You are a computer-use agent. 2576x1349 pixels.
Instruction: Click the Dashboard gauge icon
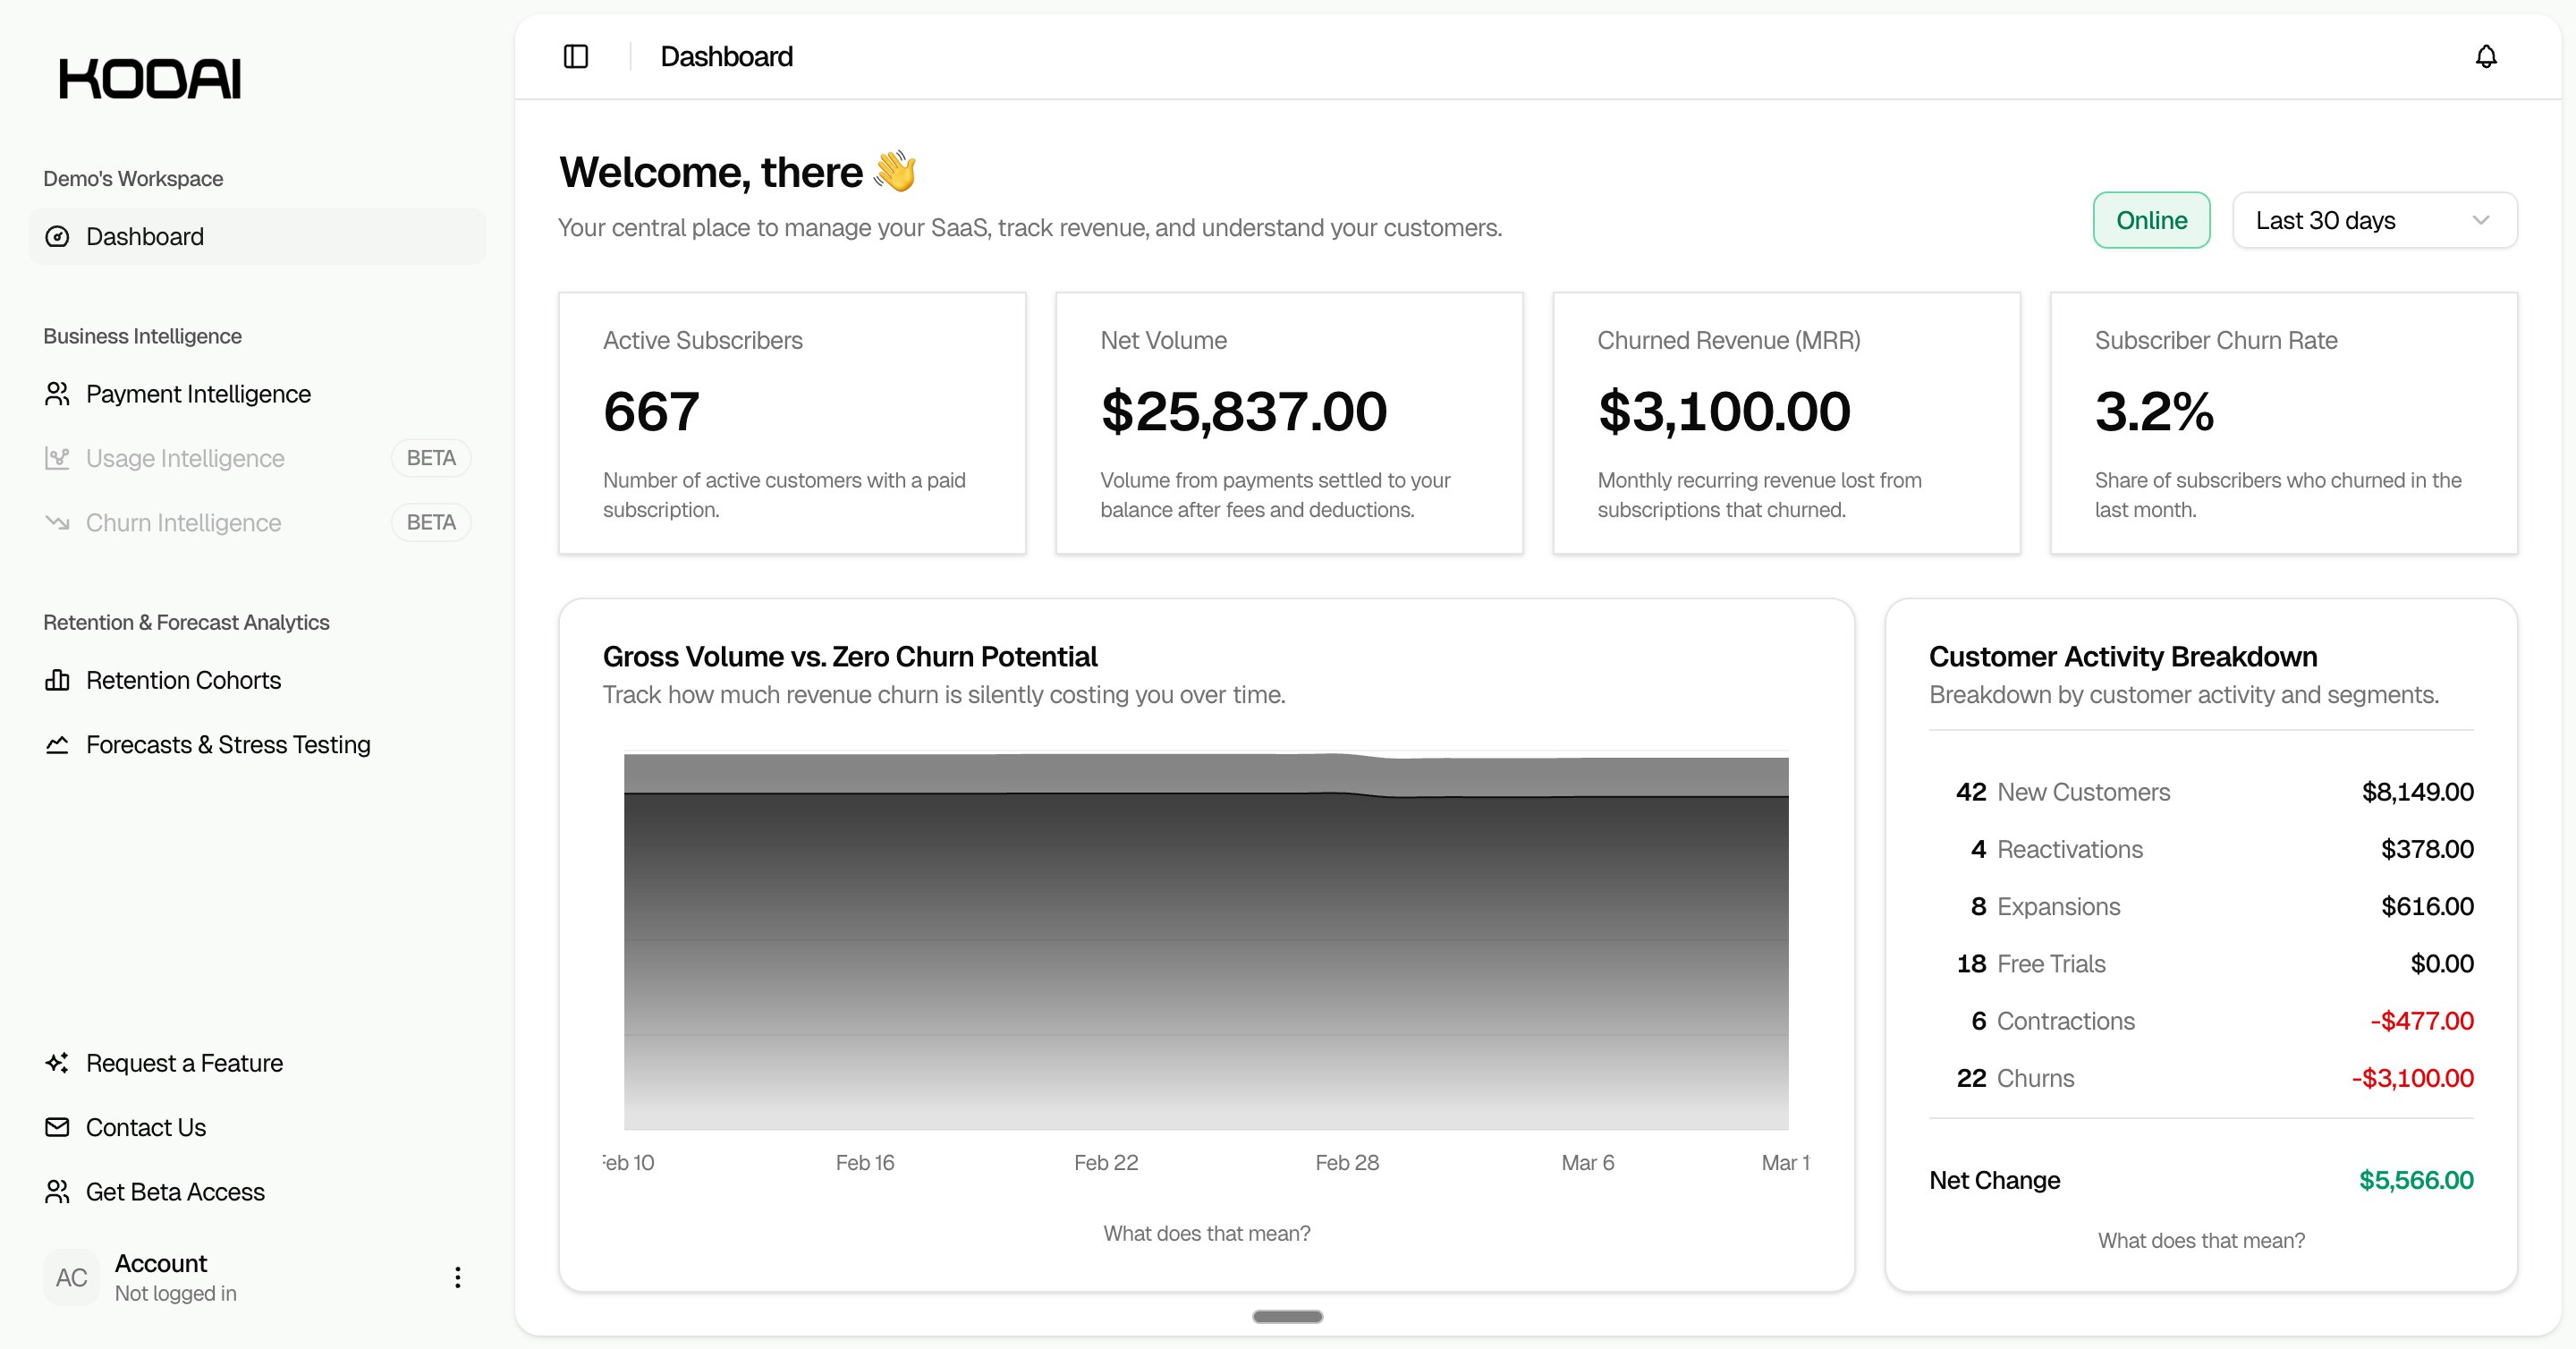(x=58, y=237)
